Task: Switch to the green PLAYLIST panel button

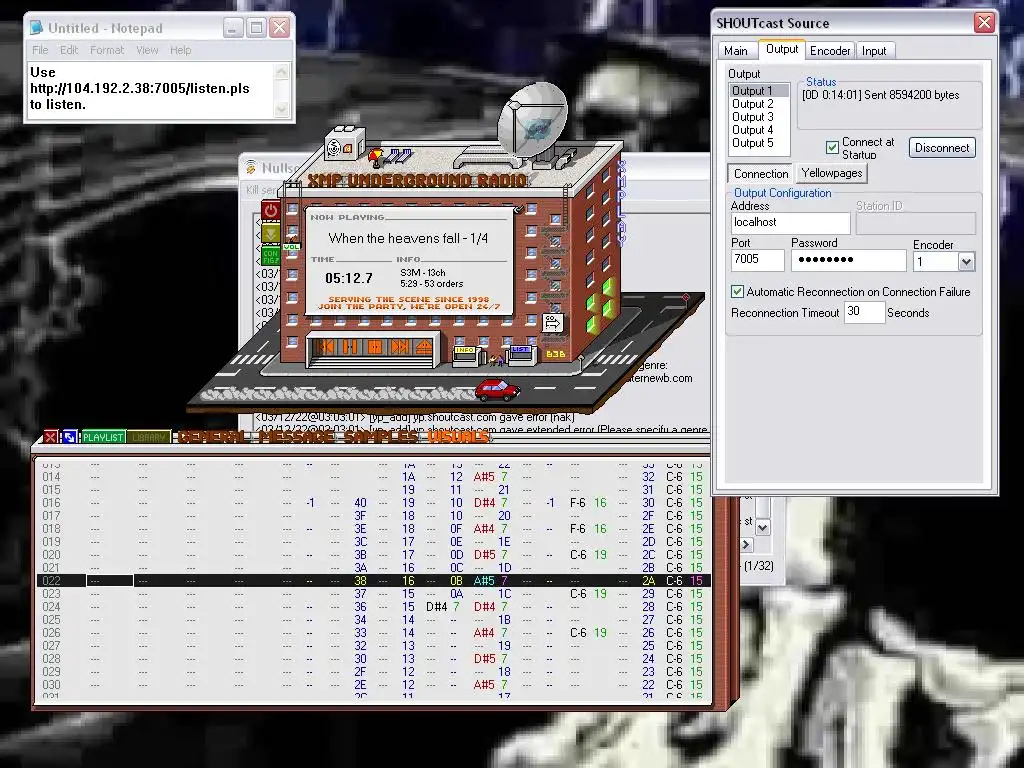Action: click(x=103, y=437)
